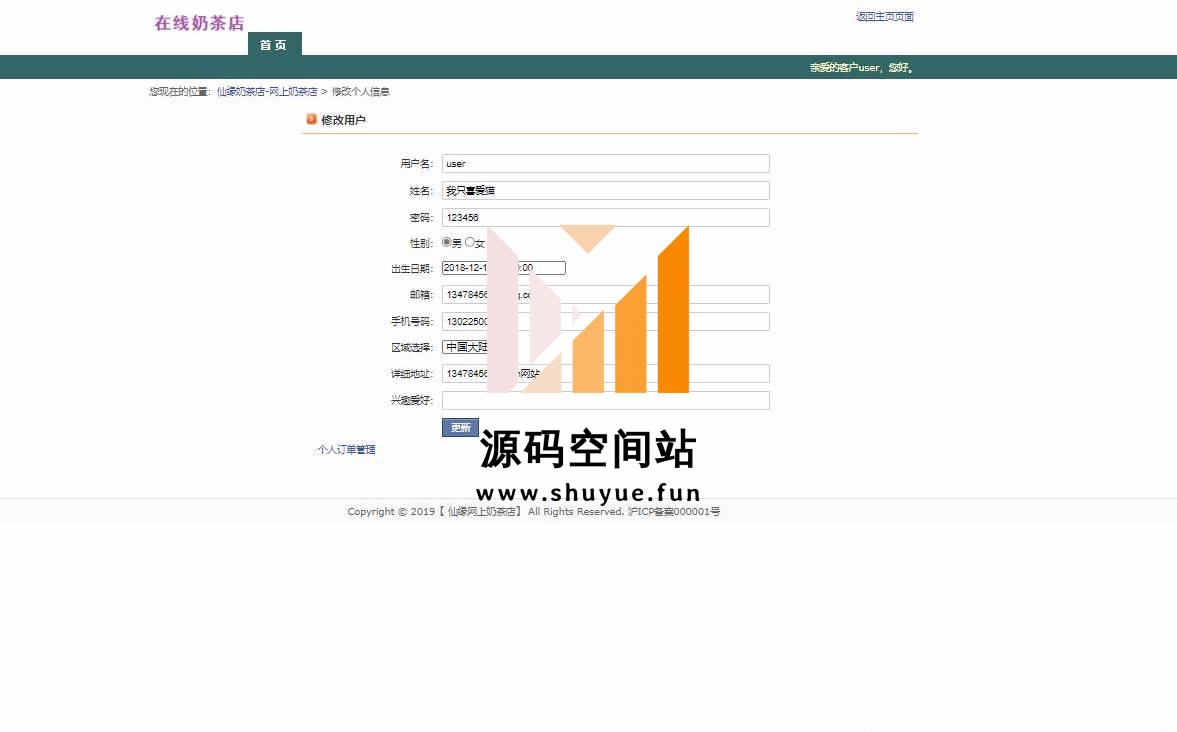This screenshot has width=1177, height=732.
Task: Open the 区域选择 region dropdown
Action: 466,347
